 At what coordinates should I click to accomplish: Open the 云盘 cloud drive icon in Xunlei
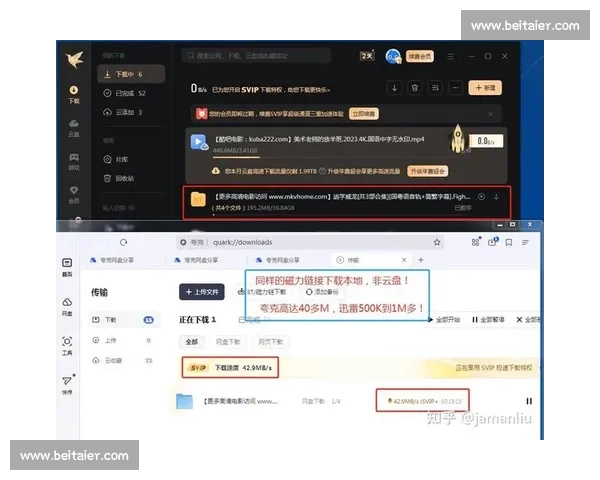74,128
